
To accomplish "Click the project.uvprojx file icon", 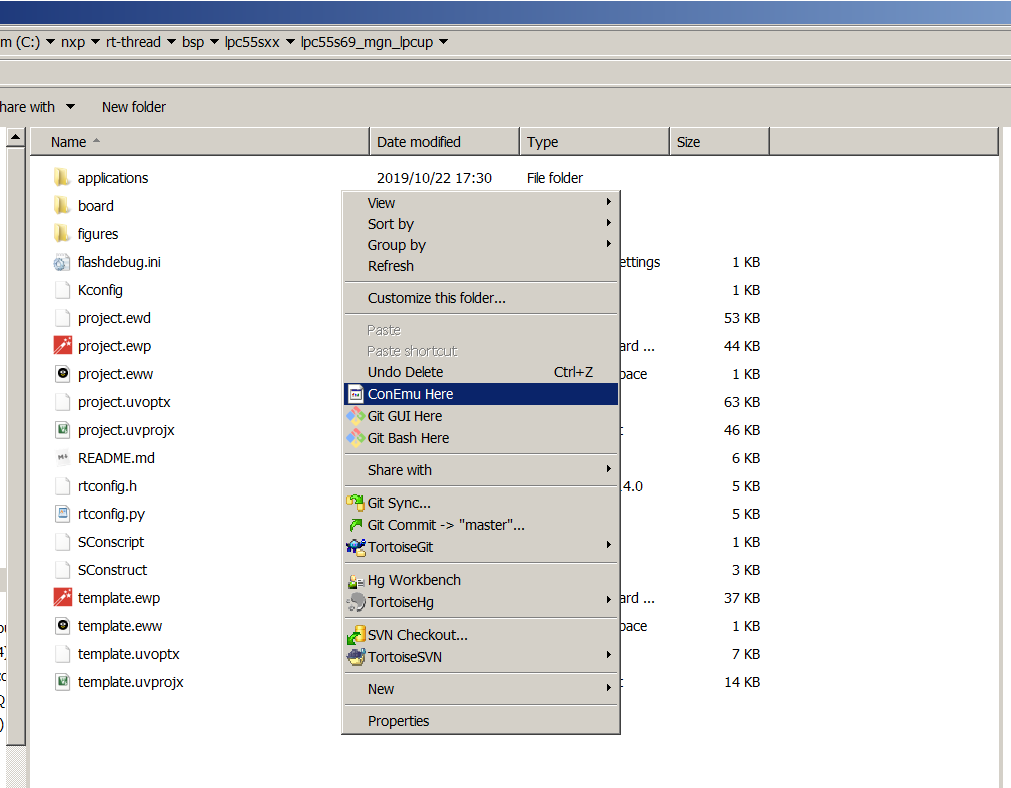I will pyautogui.click(x=62, y=430).
